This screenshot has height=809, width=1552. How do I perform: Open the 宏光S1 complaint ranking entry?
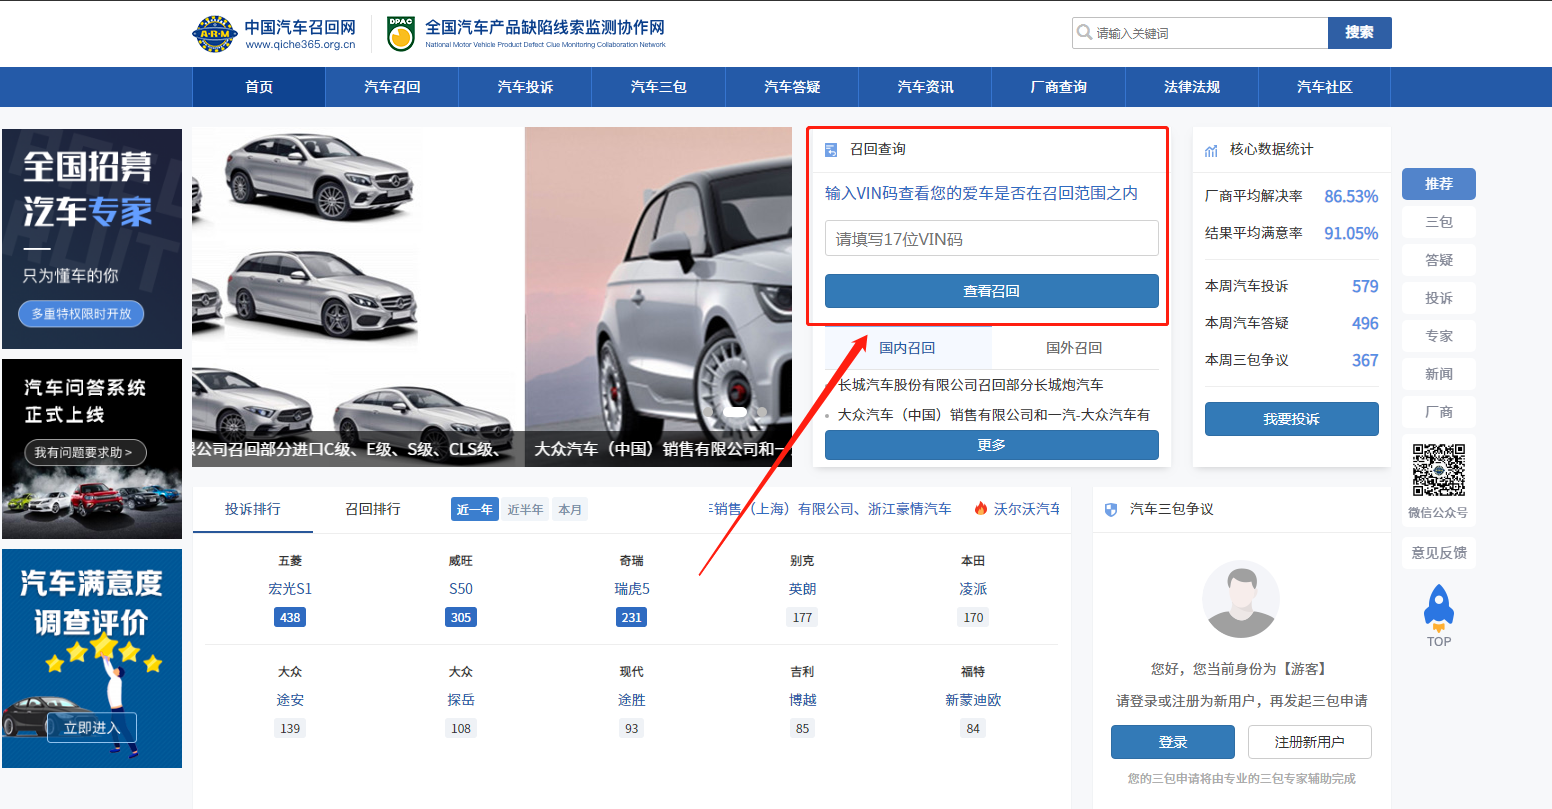click(x=290, y=589)
